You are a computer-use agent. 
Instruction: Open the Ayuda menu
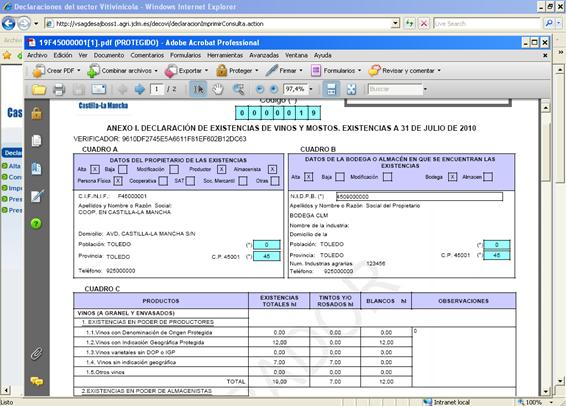tap(323, 55)
